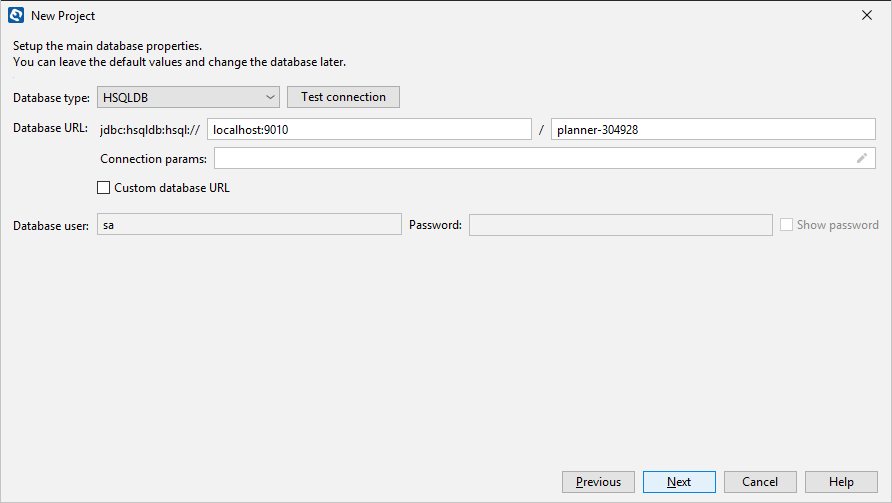892x503 pixels.
Task: Cancel the new project setup
Action: pos(760,482)
